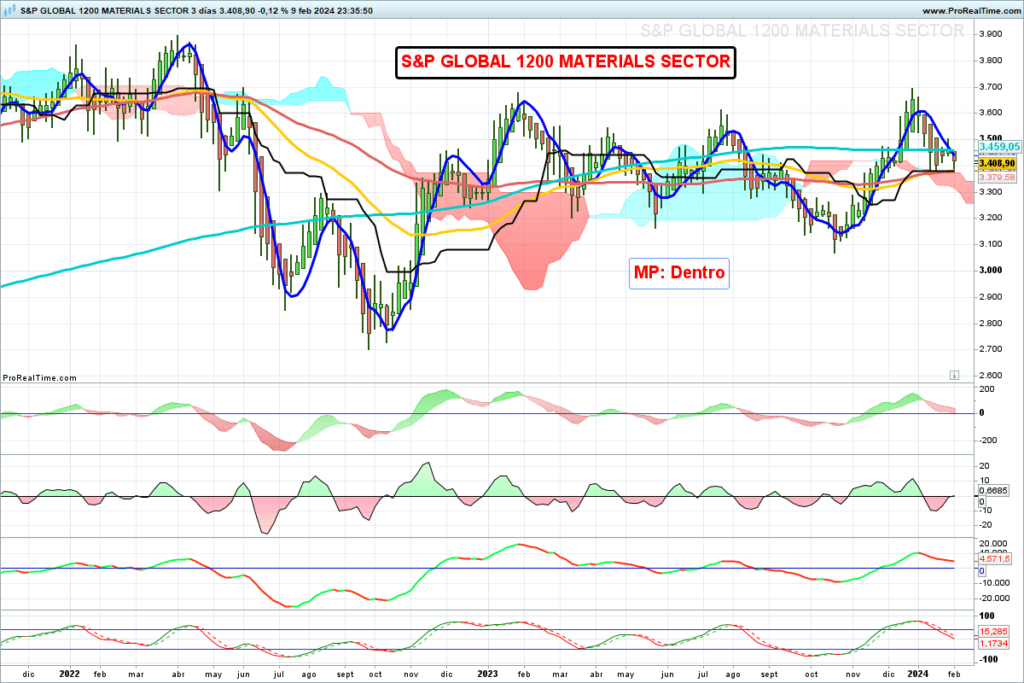Click the candlestick chart icon in title bar
1024x683 pixels.
click(x=9, y=10)
